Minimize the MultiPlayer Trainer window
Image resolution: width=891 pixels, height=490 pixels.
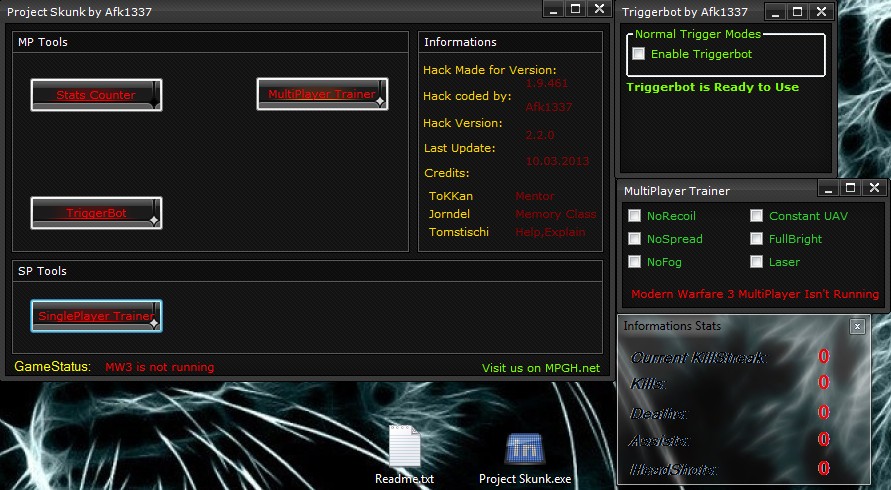[x=828, y=188]
